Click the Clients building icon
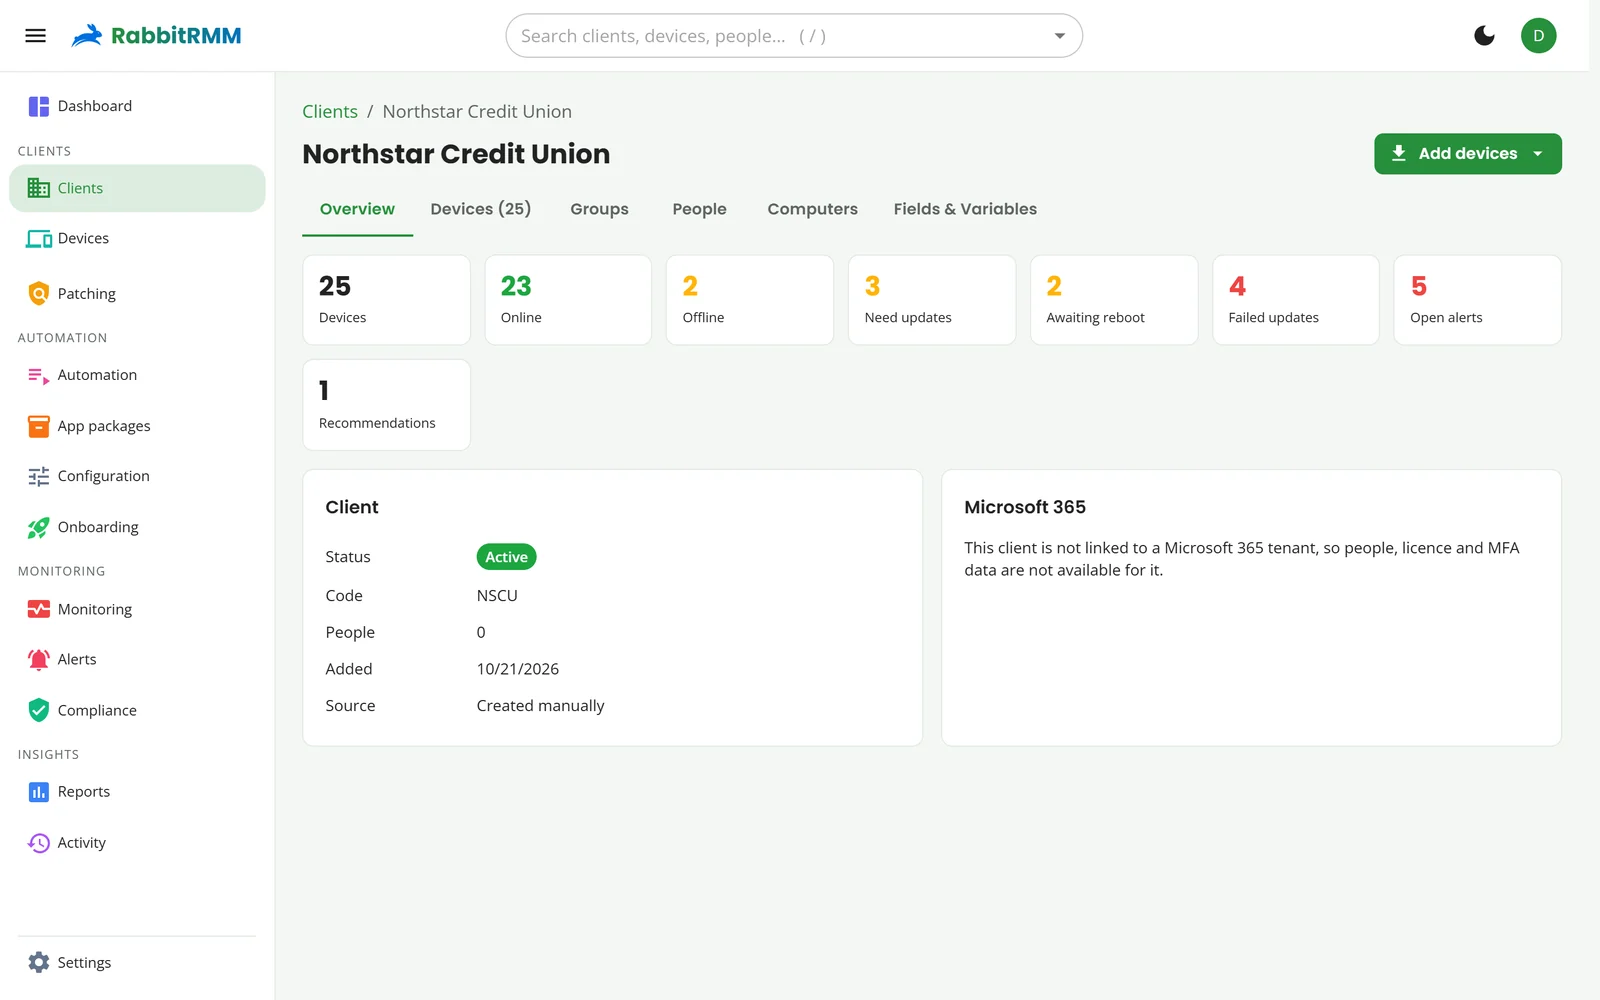Image resolution: width=1600 pixels, height=1000 pixels. tap(39, 188)
